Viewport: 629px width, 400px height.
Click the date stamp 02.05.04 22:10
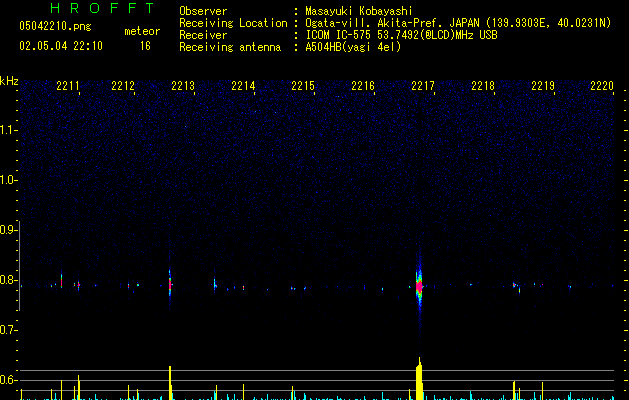[61, 46]
